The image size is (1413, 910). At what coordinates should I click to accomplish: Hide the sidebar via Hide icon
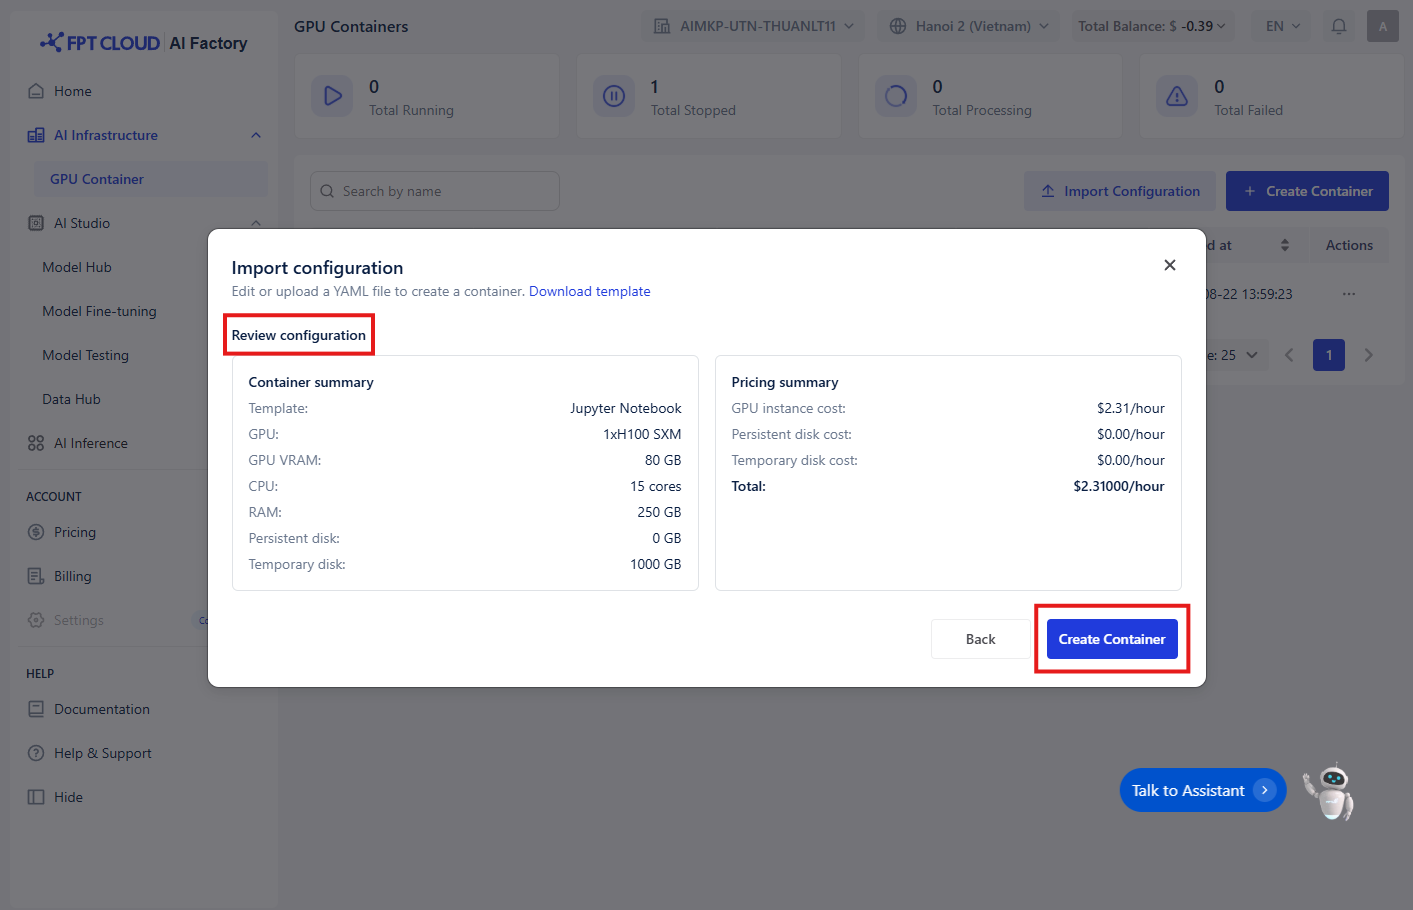(36, 797)
